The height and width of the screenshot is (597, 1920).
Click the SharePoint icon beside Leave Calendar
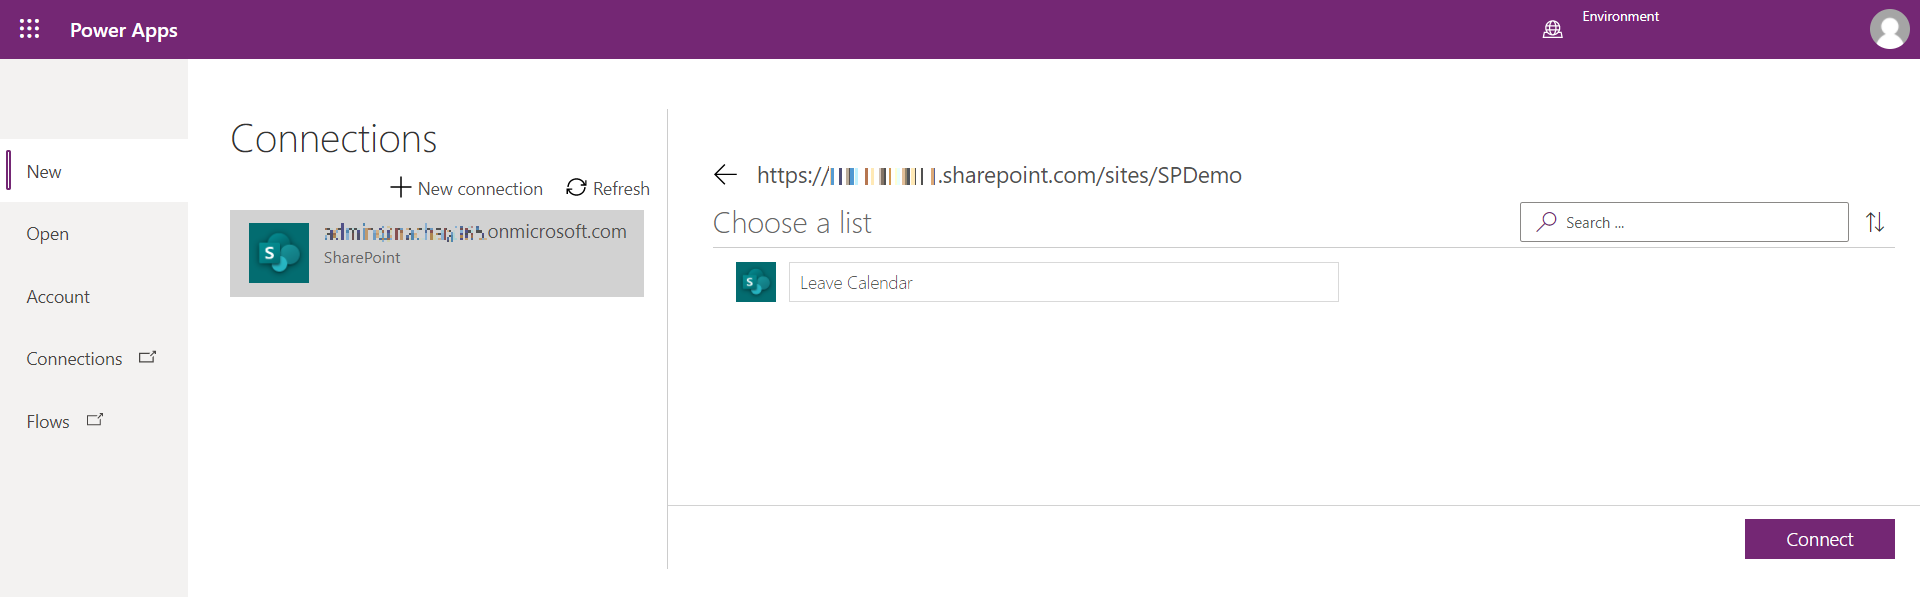(x=756, y=282)
